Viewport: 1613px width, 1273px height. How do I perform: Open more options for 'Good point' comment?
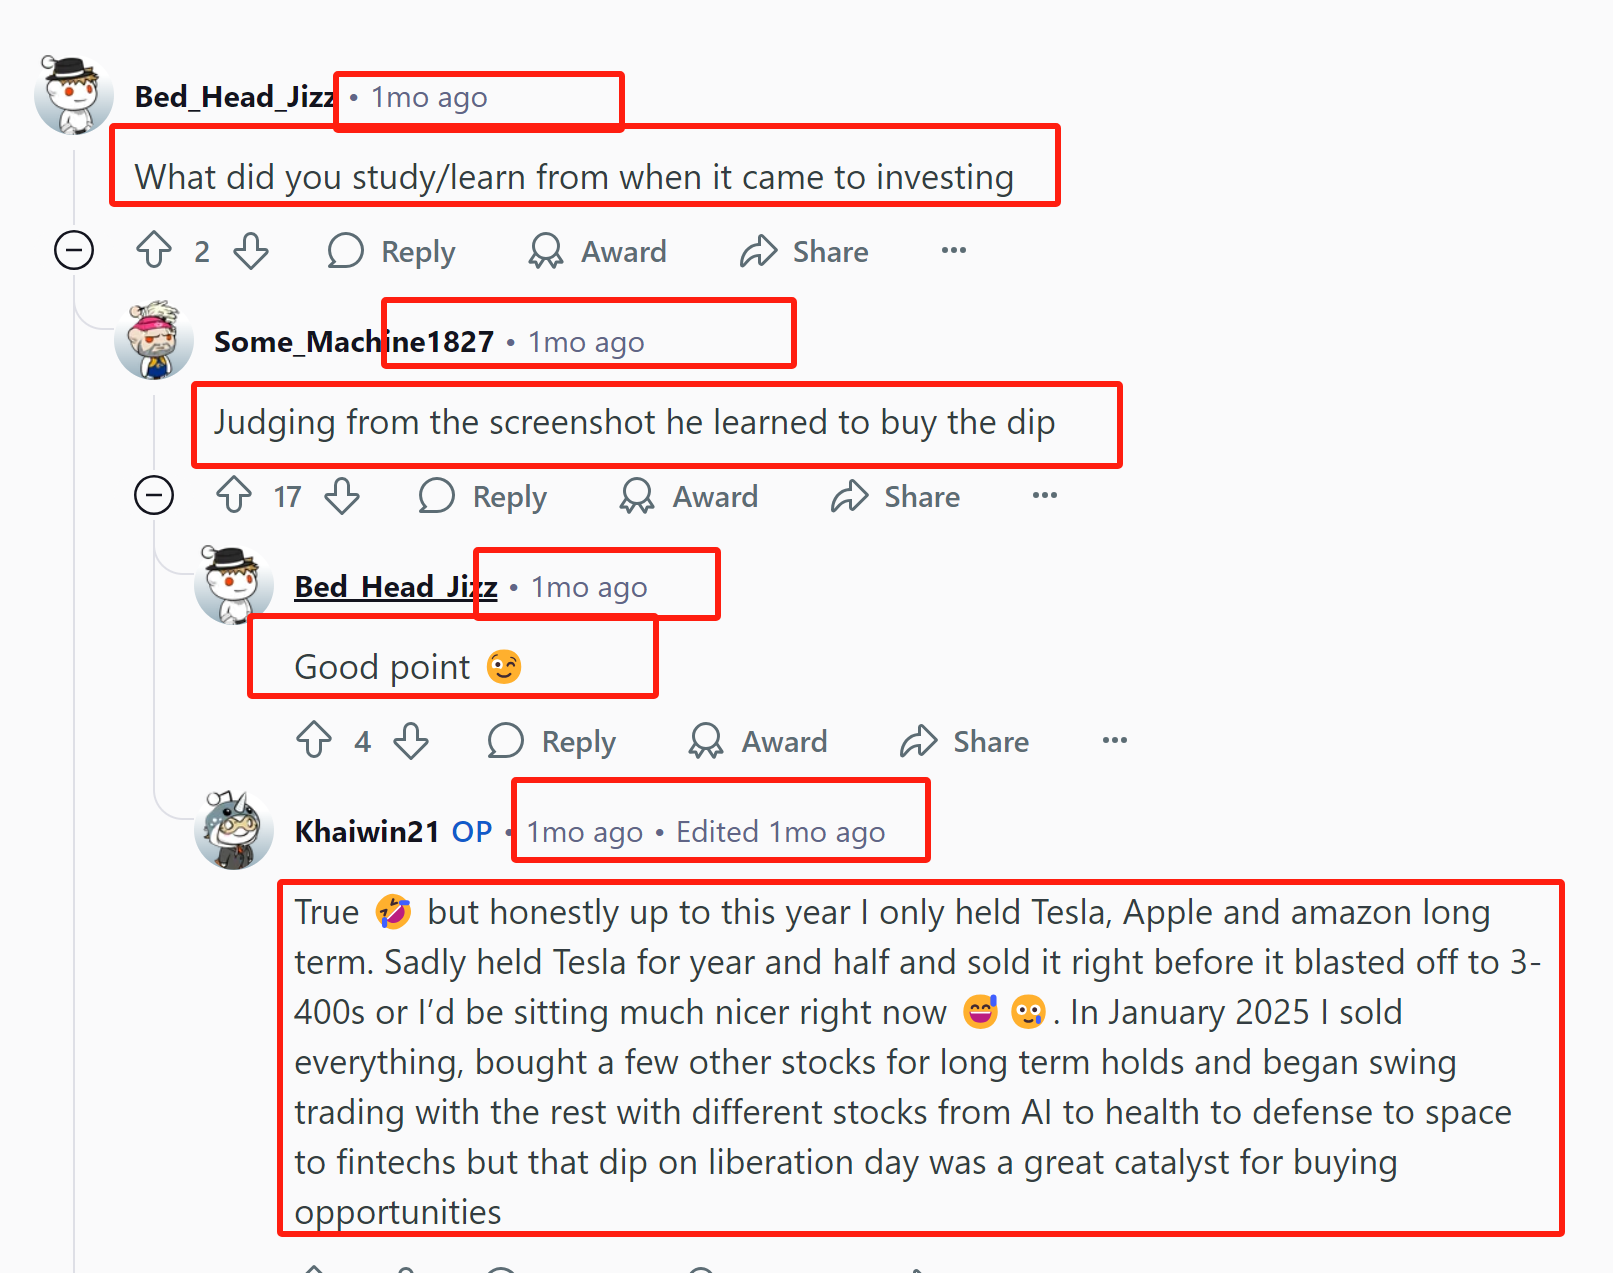click(1115, 740)
